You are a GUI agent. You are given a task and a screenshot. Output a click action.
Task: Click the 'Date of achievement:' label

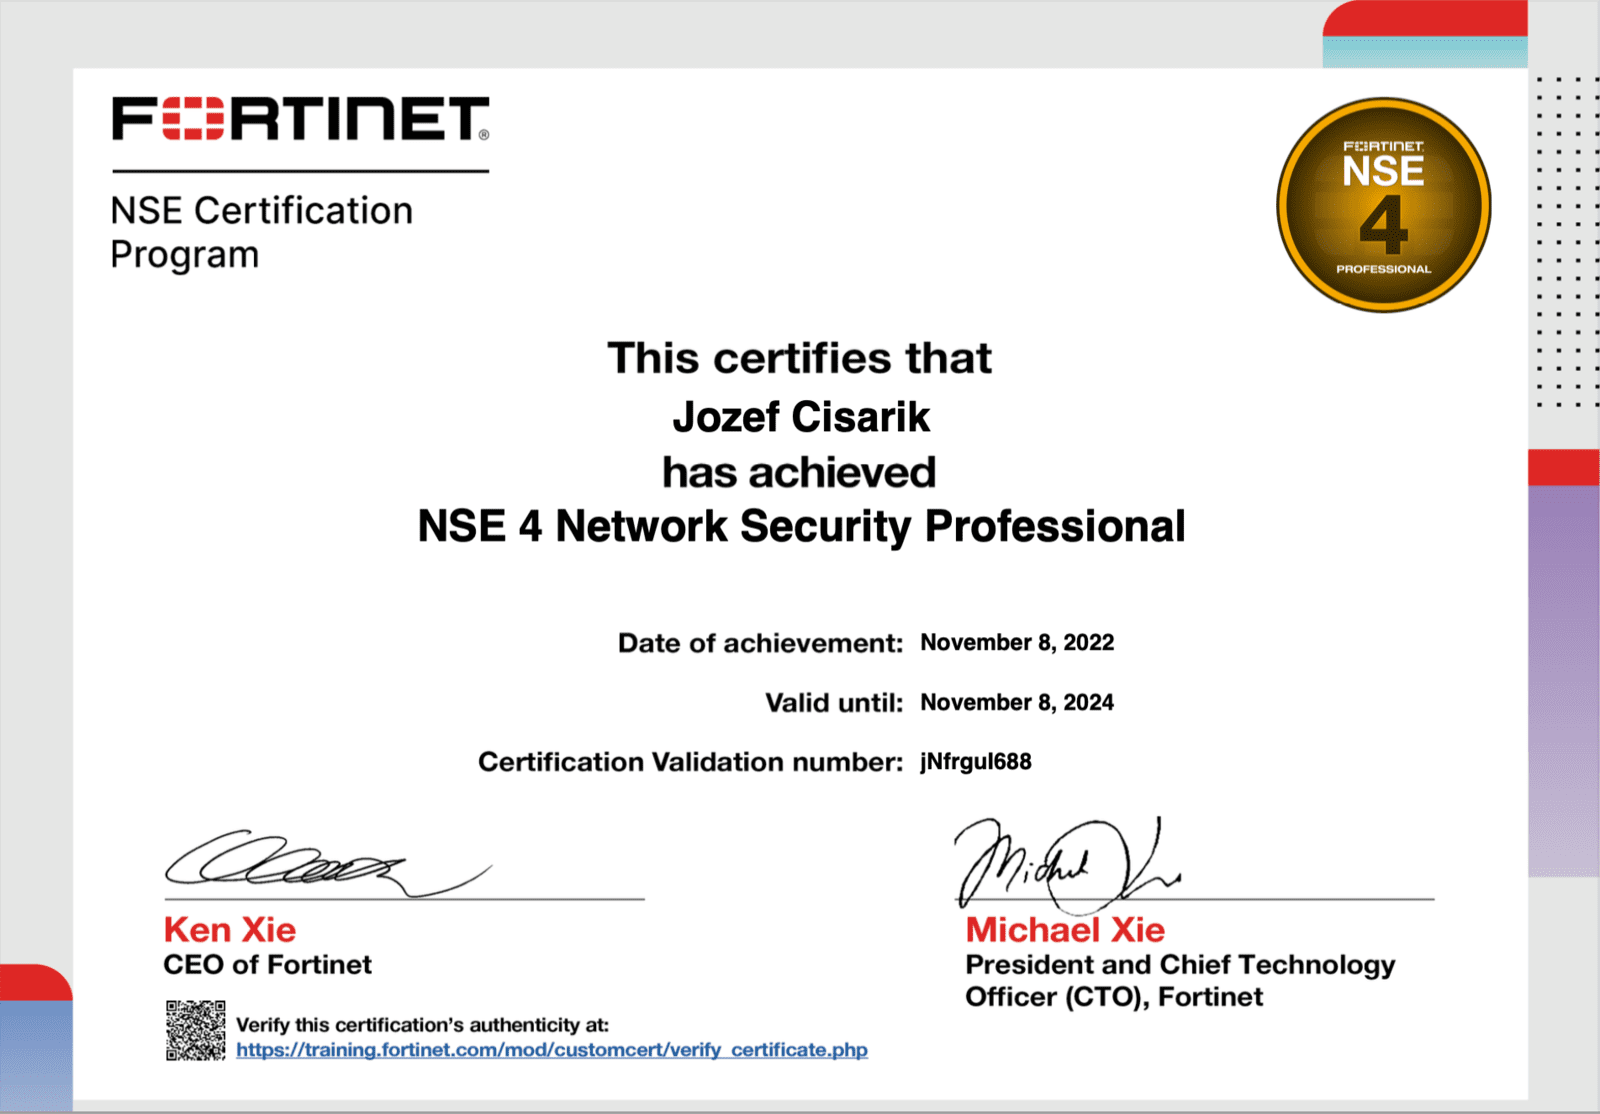[760, 643]
